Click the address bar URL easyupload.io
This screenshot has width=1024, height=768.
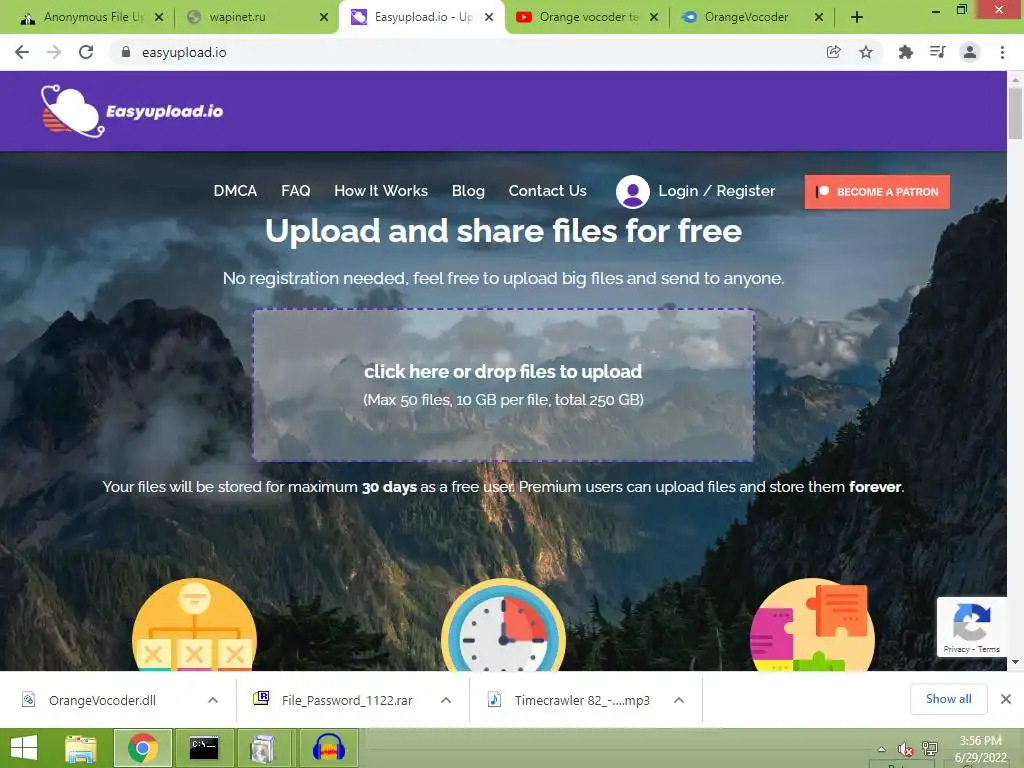[x=184, y=52]
